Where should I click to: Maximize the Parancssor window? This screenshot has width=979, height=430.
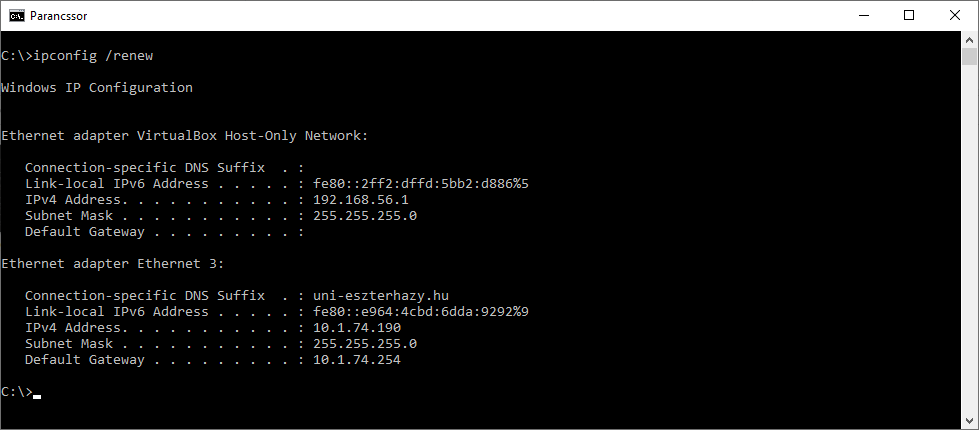[x=909, y=16]
